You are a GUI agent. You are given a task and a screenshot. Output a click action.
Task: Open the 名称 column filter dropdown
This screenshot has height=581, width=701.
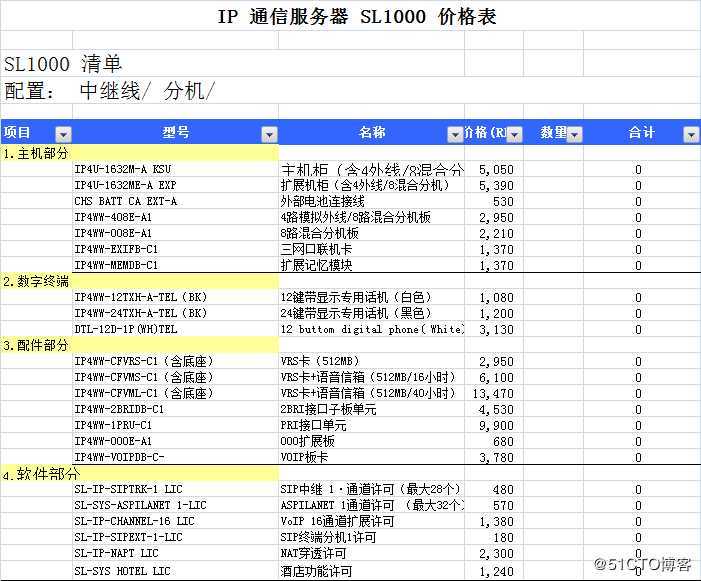tap(455, 134)
